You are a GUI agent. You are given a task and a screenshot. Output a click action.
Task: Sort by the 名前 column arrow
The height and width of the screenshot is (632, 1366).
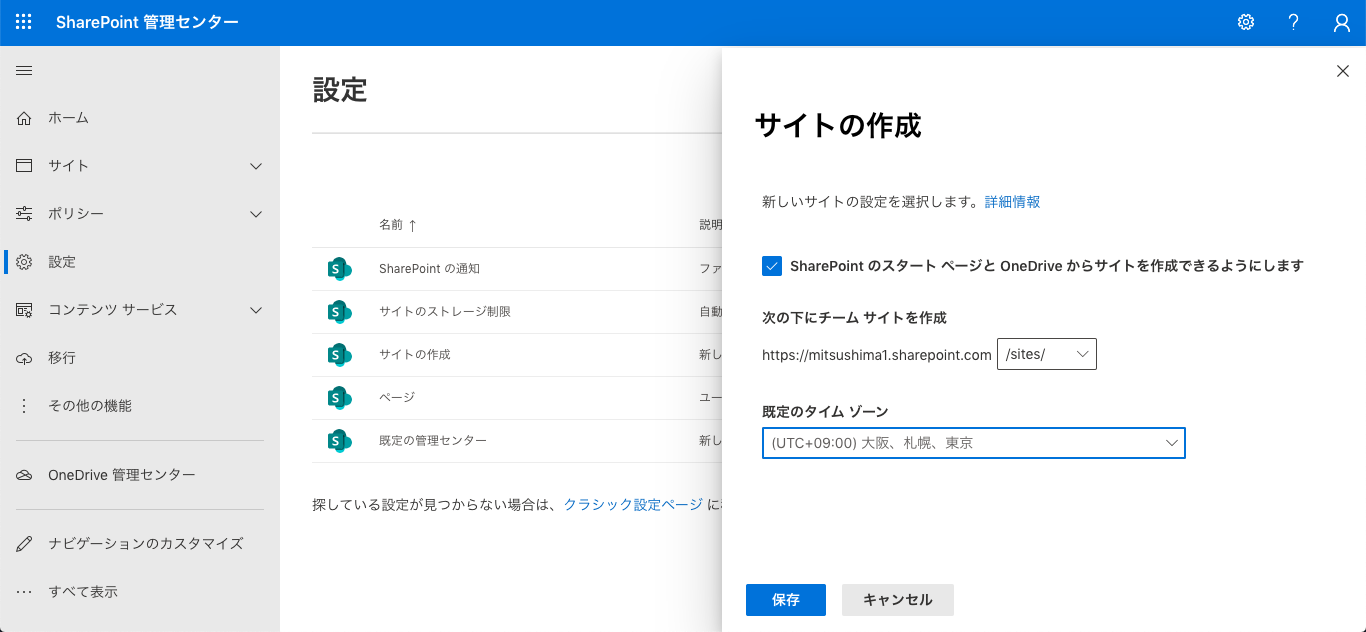click(412, 225)
